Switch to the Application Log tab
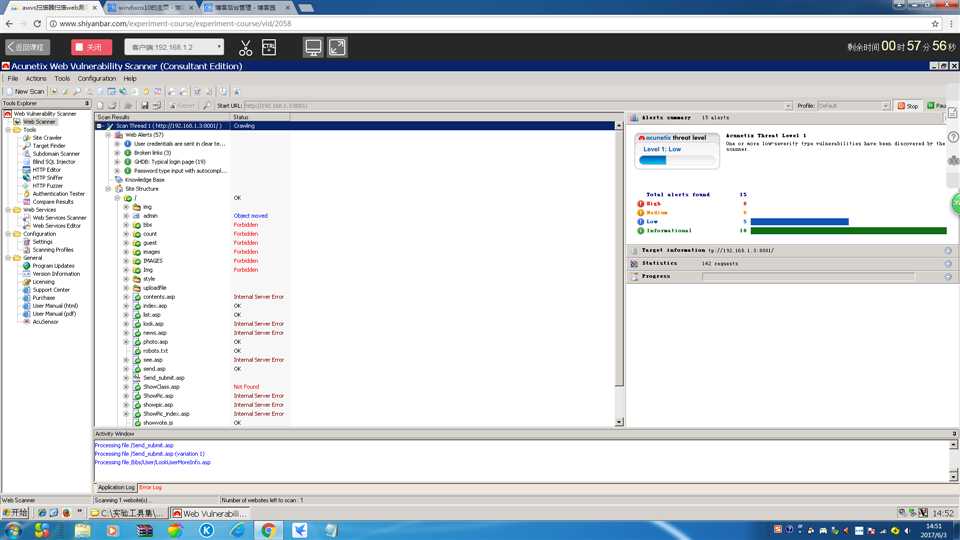Viewport: 960px width, 540px height. click(116, 487)
